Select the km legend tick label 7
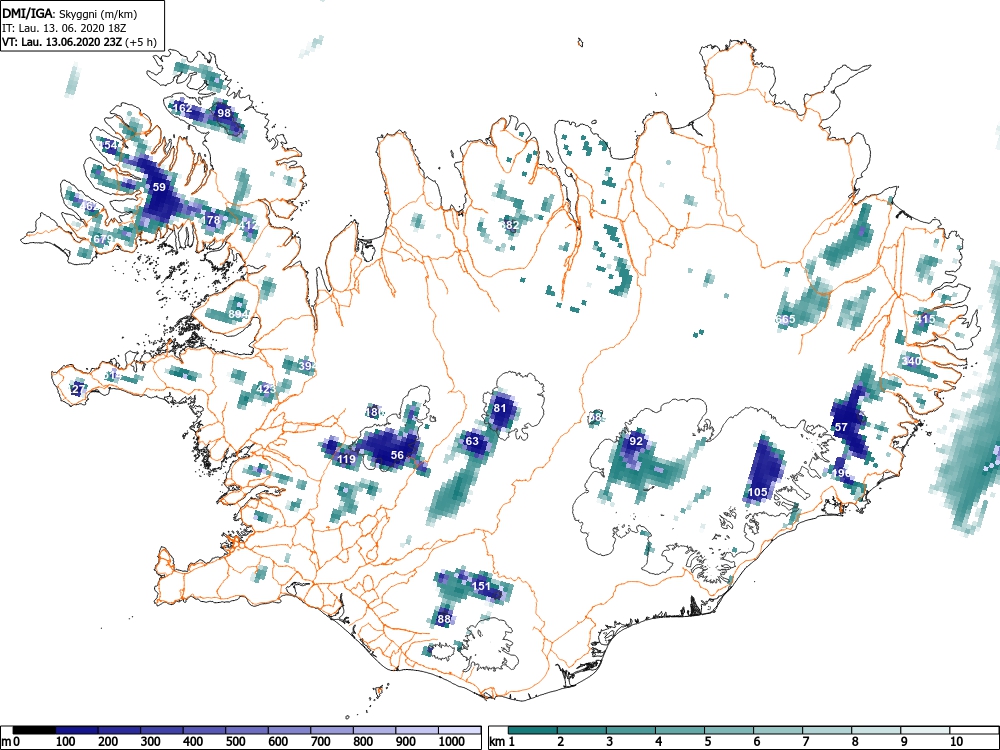 point(806,742)
